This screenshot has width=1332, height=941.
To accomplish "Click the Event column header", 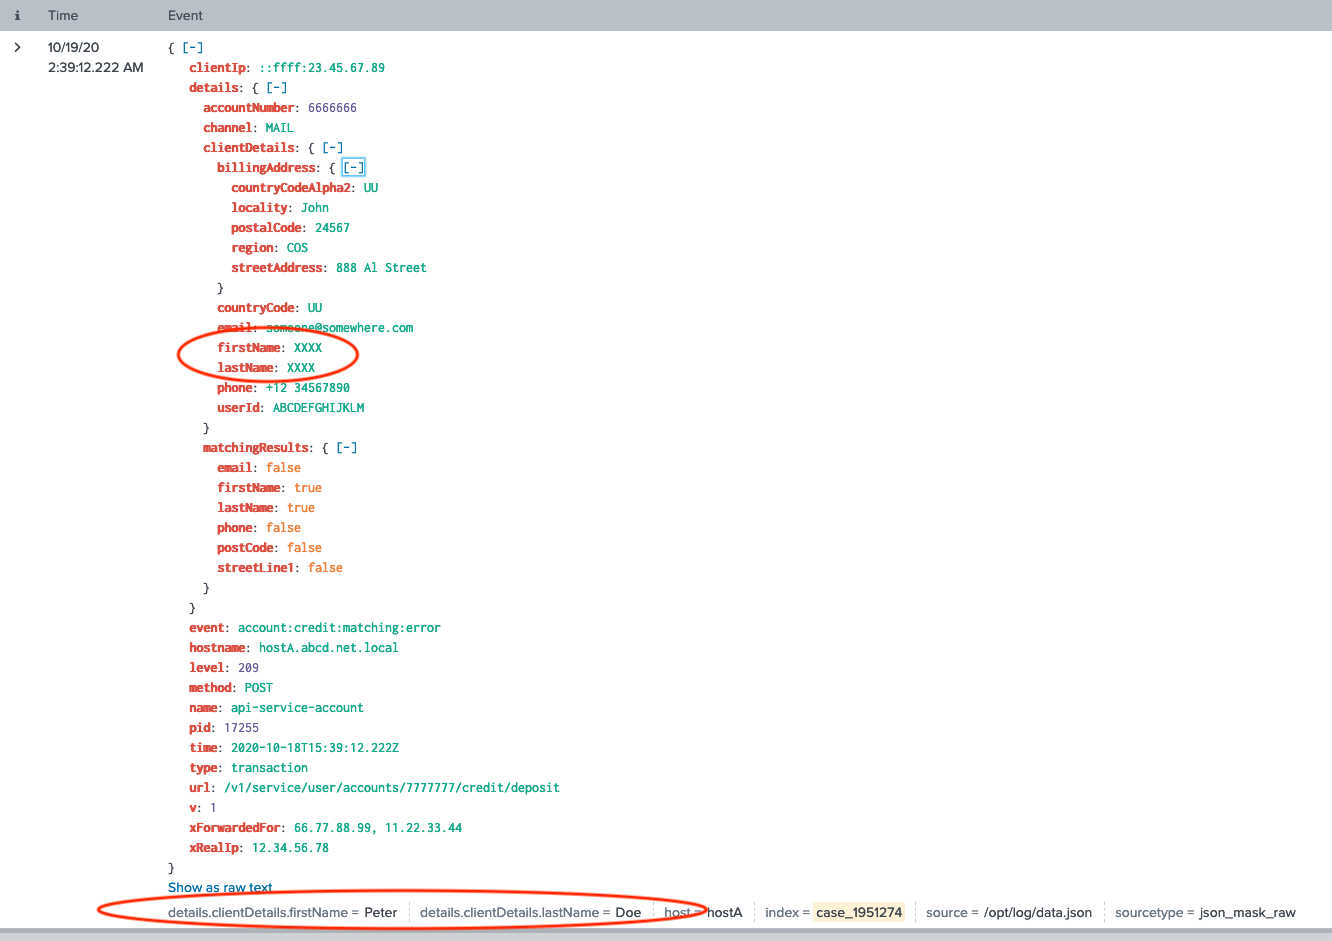I will point(186,15).
